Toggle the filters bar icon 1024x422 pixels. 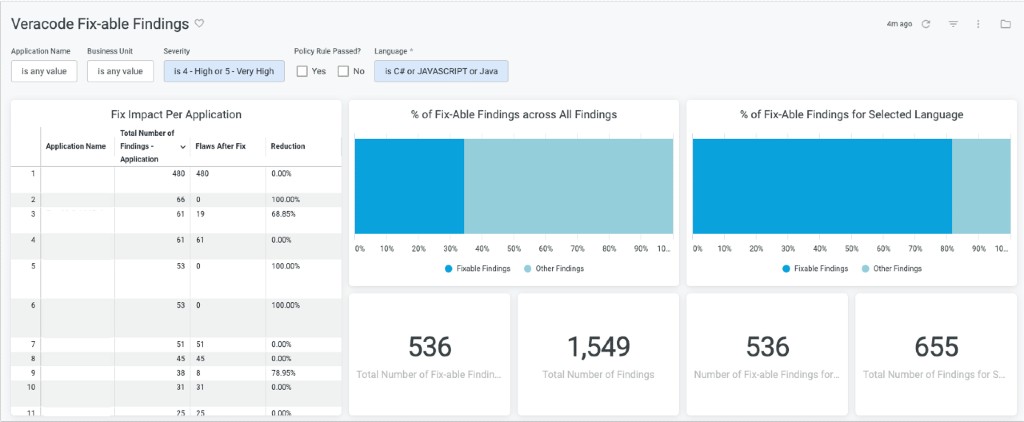point(953,24)
